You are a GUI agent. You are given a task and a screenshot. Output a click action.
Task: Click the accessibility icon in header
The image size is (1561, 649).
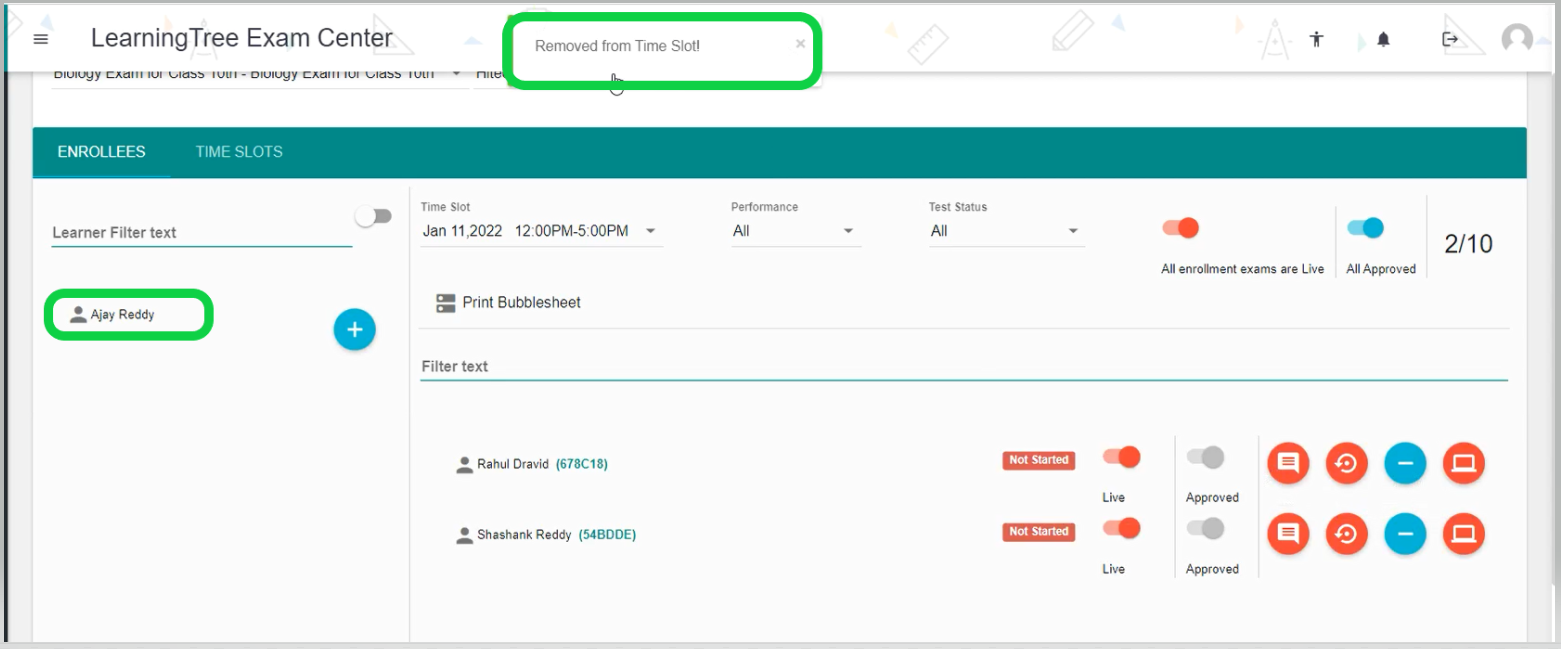[1316, 39]
